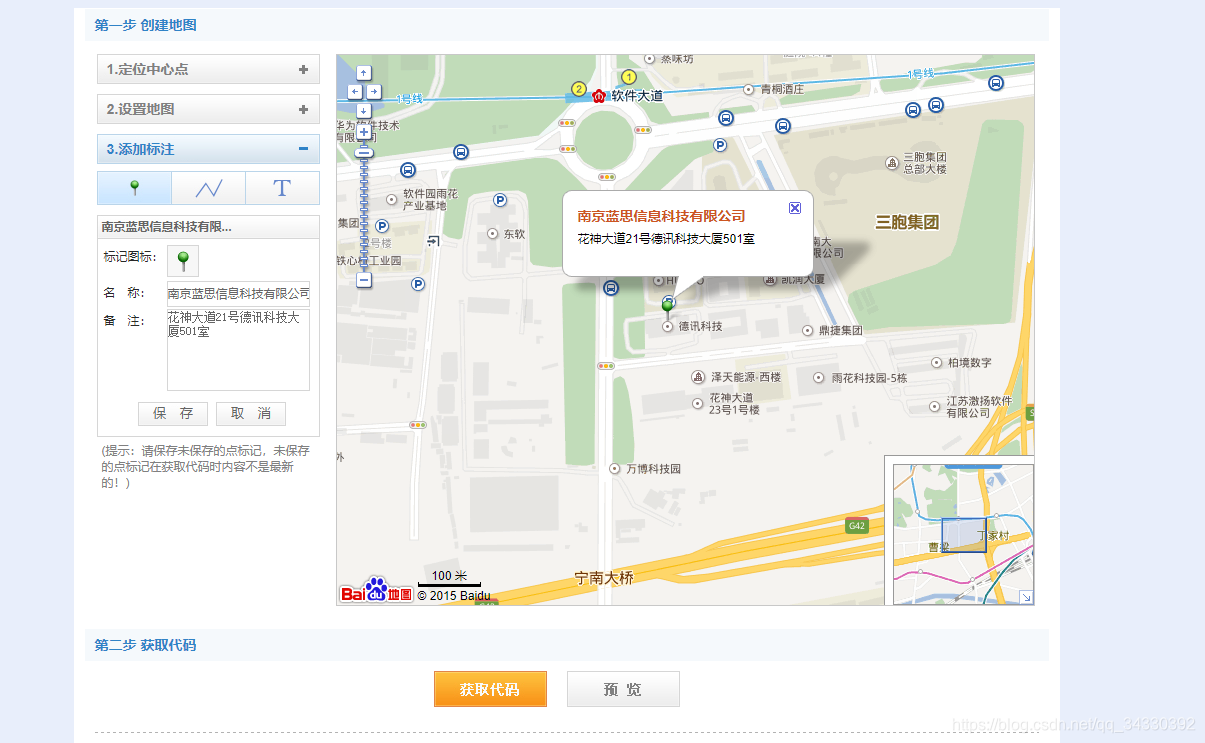Click the info window title 南京蓝思信息科技有限公司
The height and width of the screenshot is (743, 1205).
(661, 216)
